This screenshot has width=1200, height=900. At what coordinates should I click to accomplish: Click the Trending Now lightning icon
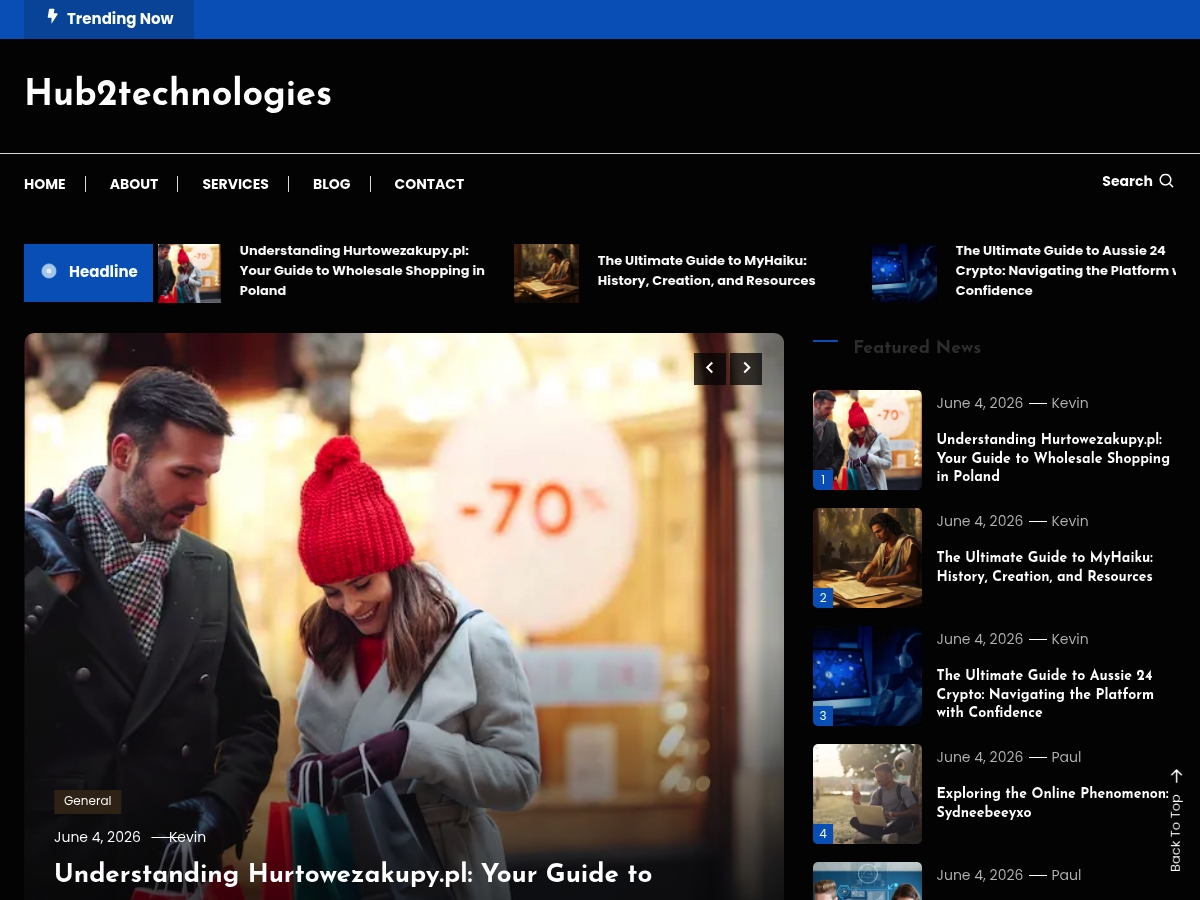52,17
